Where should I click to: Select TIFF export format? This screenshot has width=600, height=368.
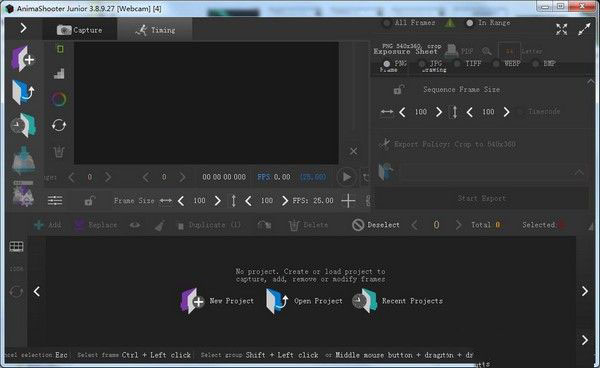point(457,64)
